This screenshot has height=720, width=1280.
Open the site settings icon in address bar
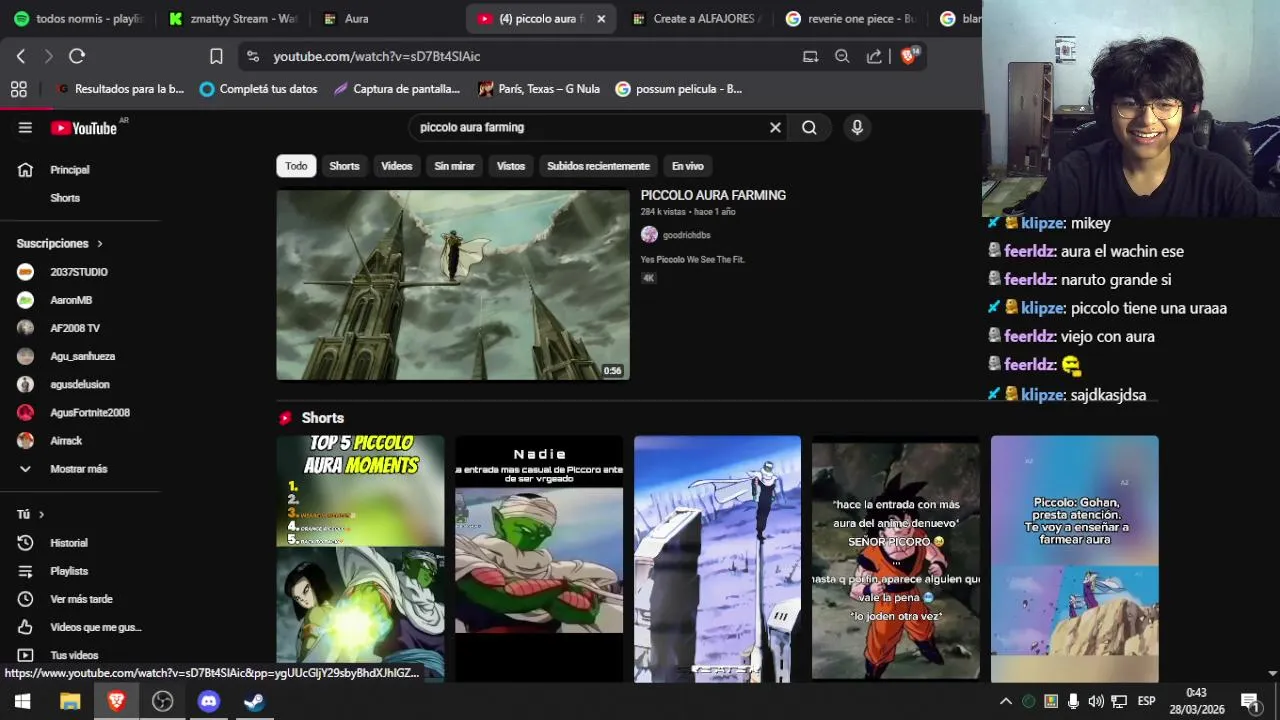tap(252, 57)
